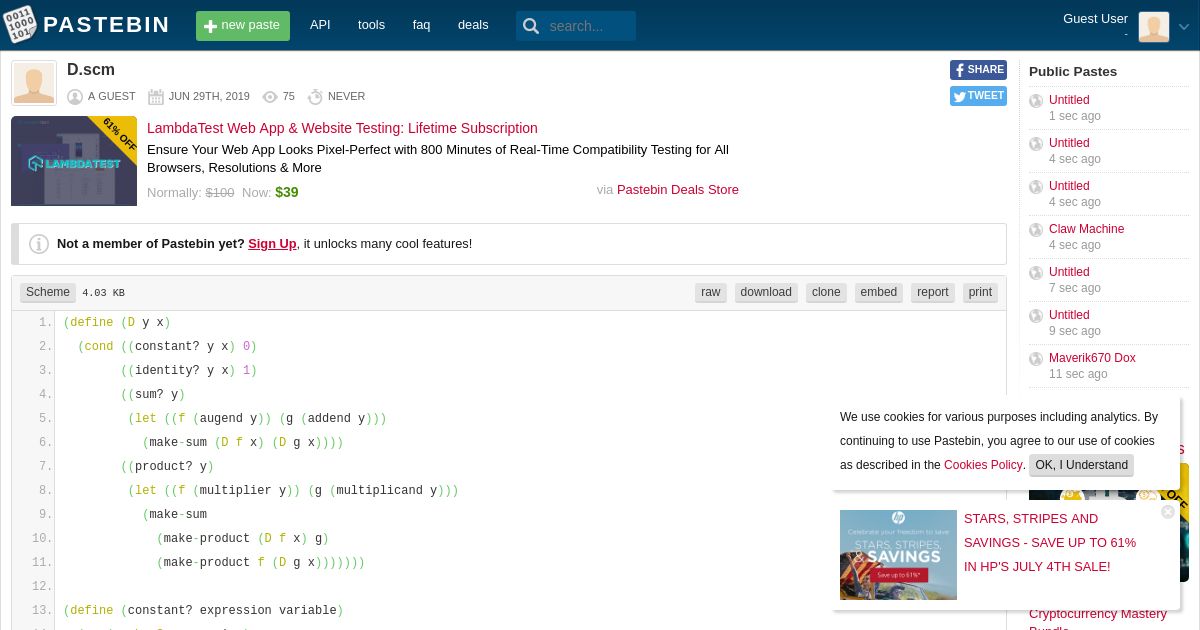Click the expiration clock icon

315,97
